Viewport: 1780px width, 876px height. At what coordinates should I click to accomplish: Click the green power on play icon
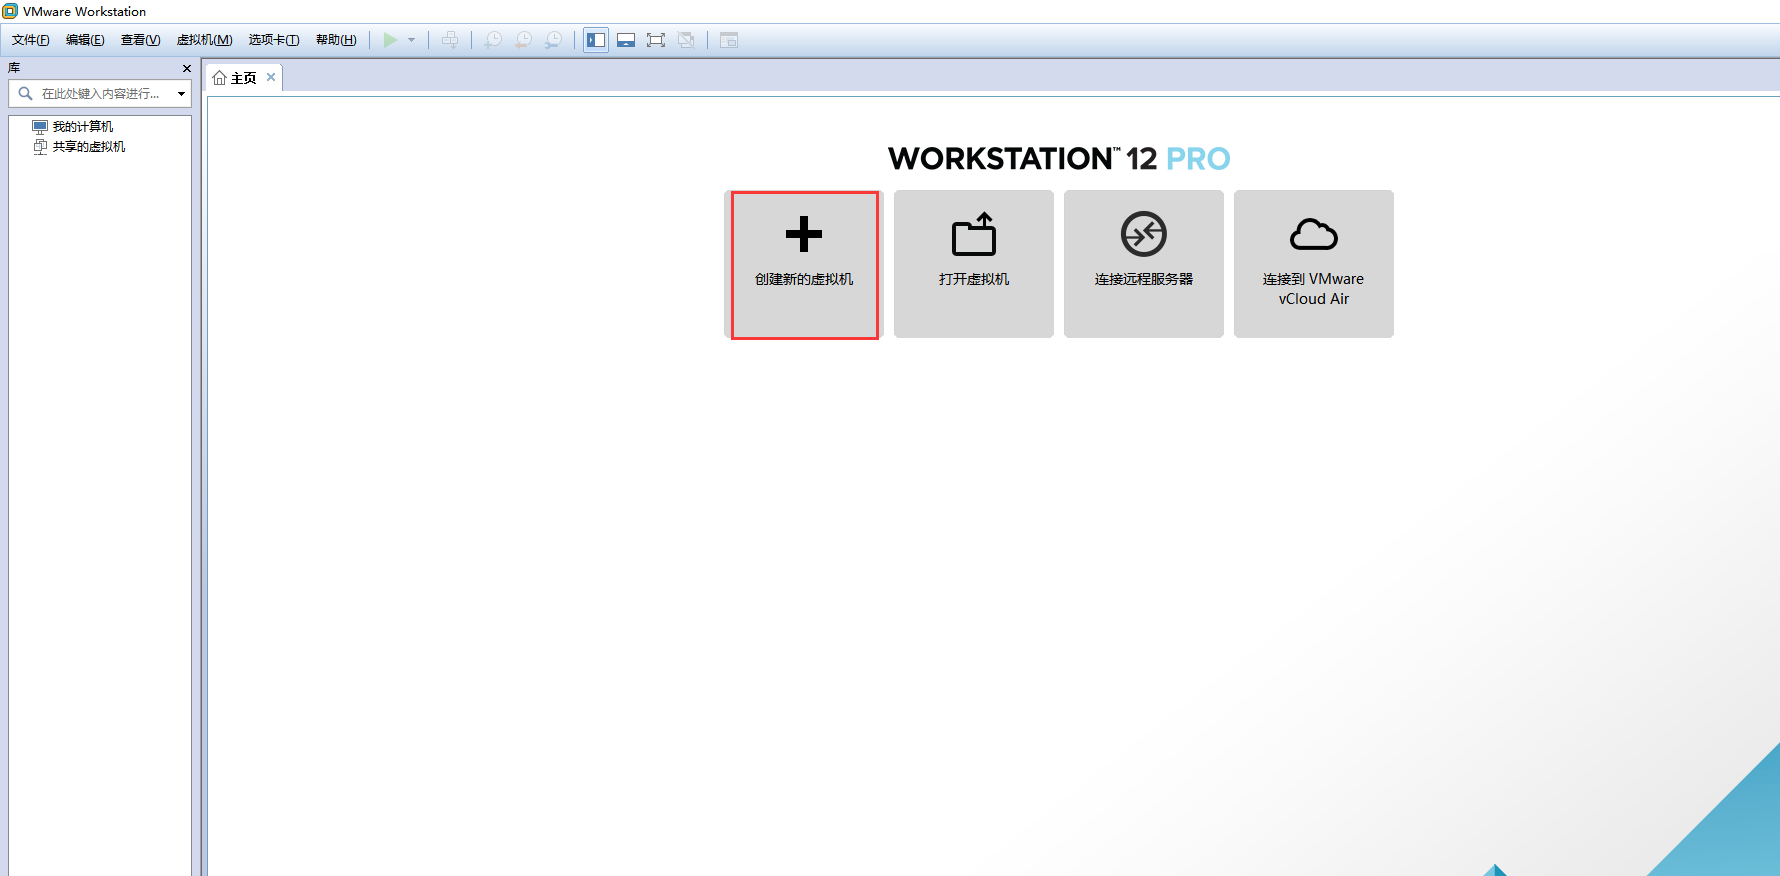pos(390,40)
